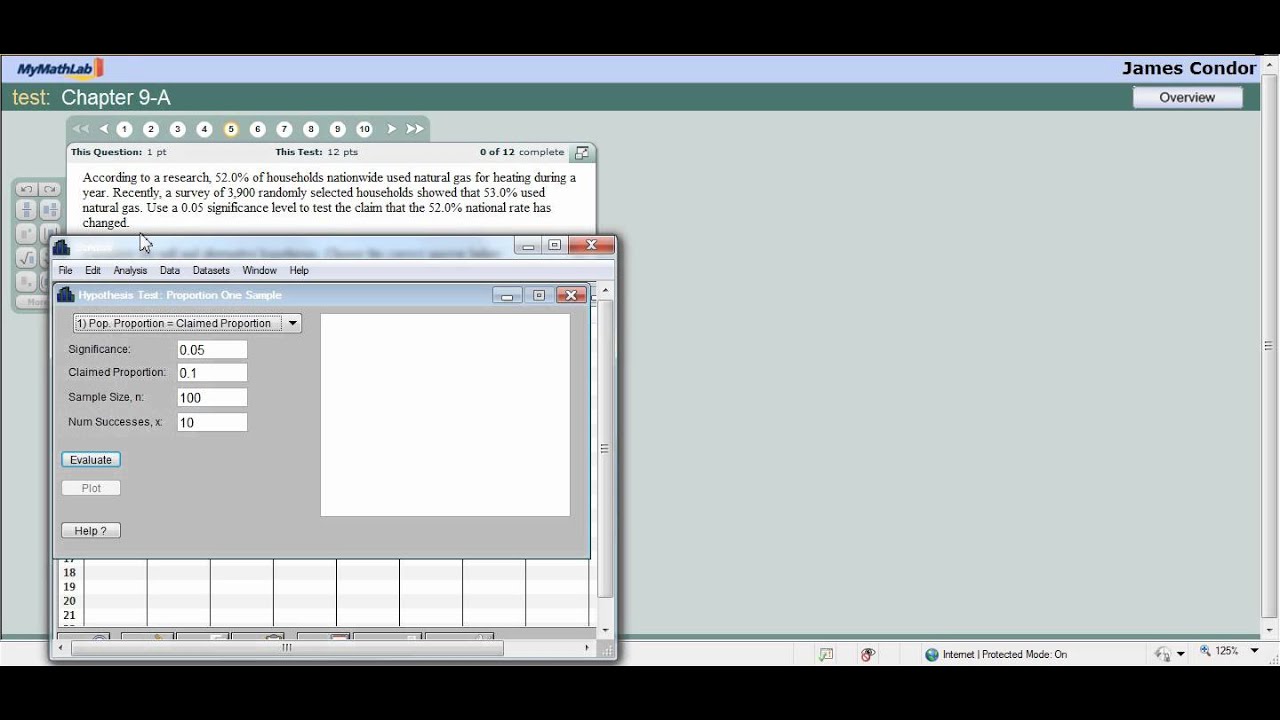This screenshot has height=720, width=1280.
Task: Maximize the Hypothesis Test window
Action: [538, 295]
